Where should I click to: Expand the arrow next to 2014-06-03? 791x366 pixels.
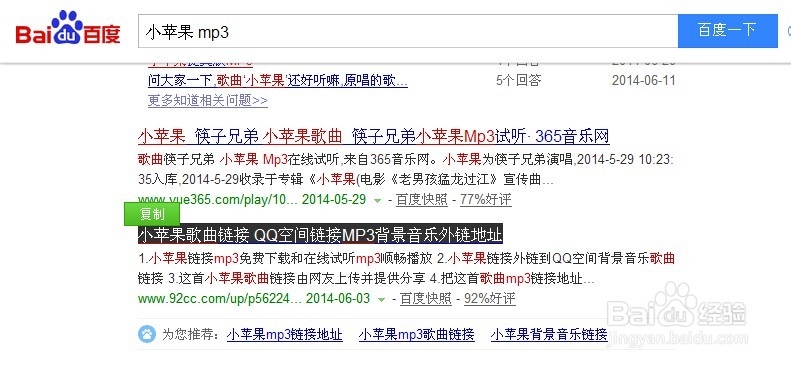381,299
